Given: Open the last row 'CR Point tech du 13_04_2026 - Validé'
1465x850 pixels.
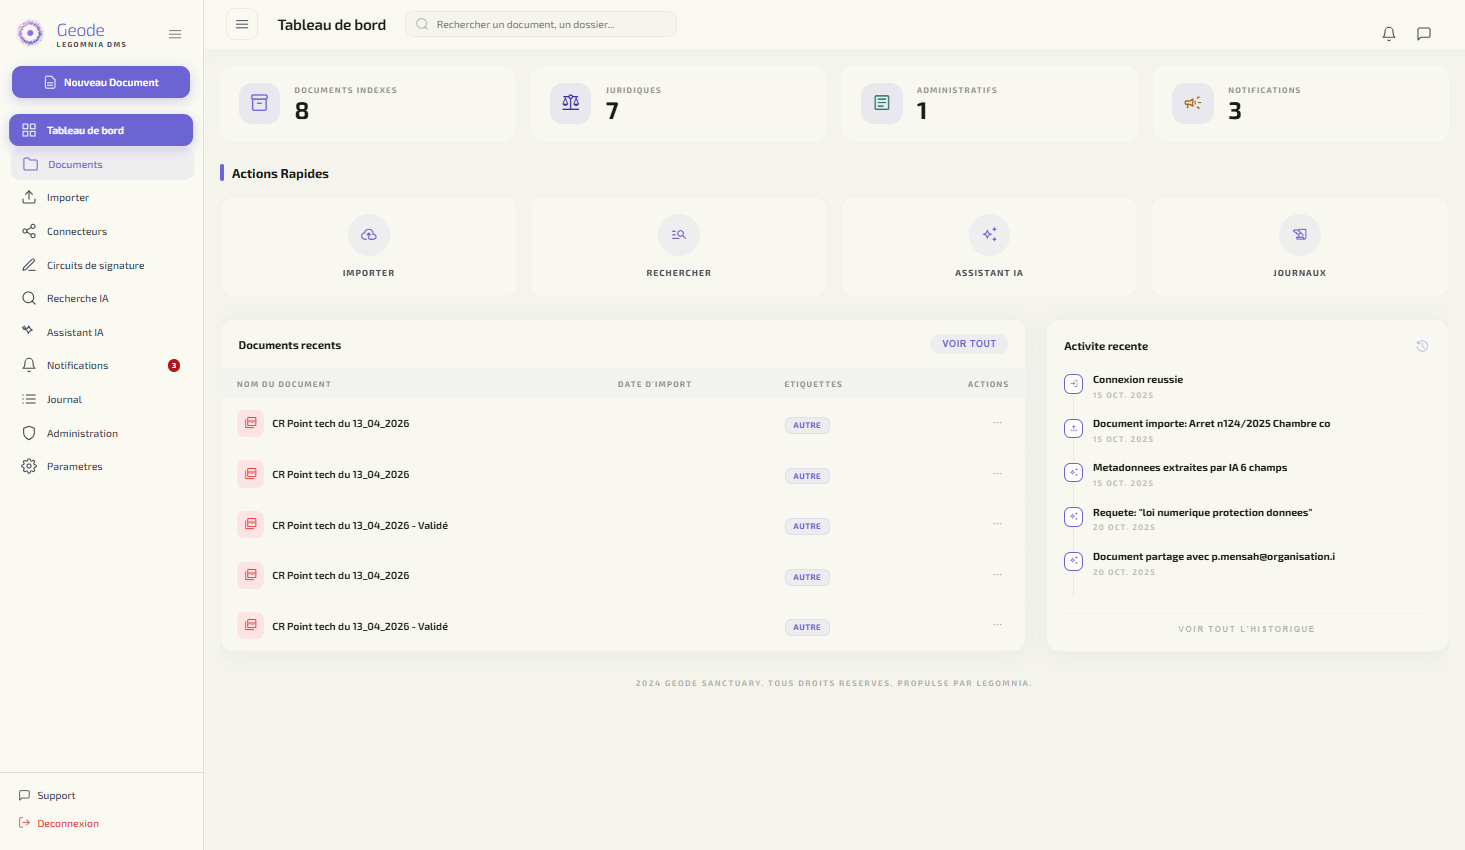Looking at the screenshot, I should (360, 626).
